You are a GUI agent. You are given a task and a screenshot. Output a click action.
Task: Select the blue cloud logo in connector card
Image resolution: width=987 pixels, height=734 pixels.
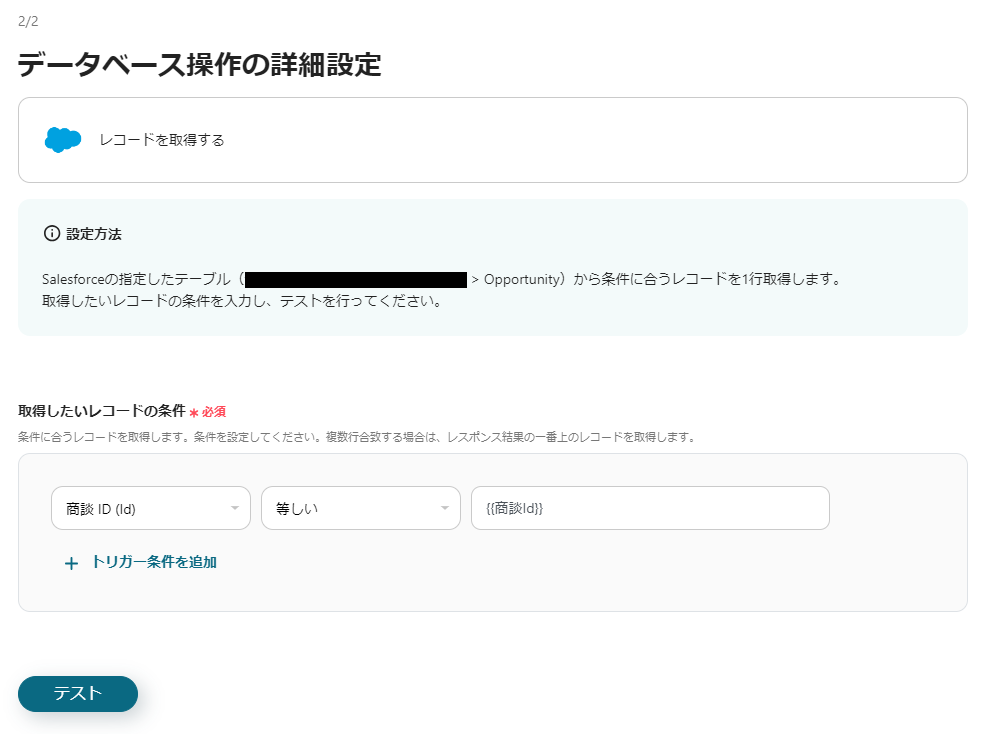pyautogui.click(x=62, y=140)
